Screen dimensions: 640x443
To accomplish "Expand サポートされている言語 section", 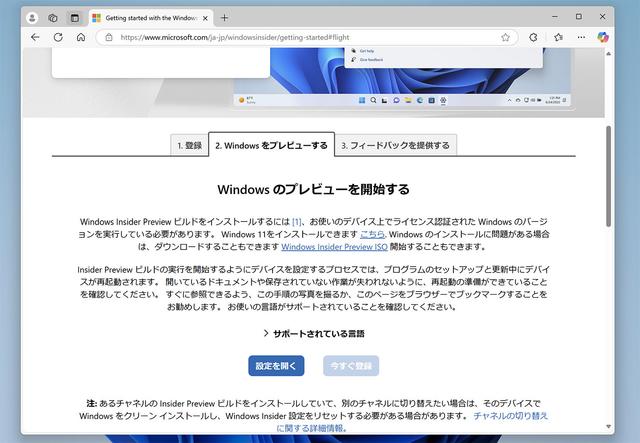I will pyautogui.click(x=313, y=334).
